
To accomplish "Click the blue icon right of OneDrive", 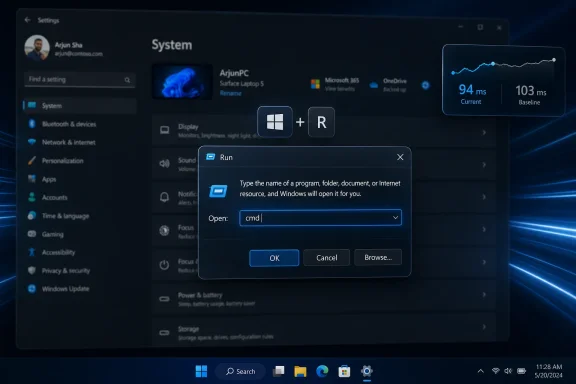I will [x=425, y=85].
